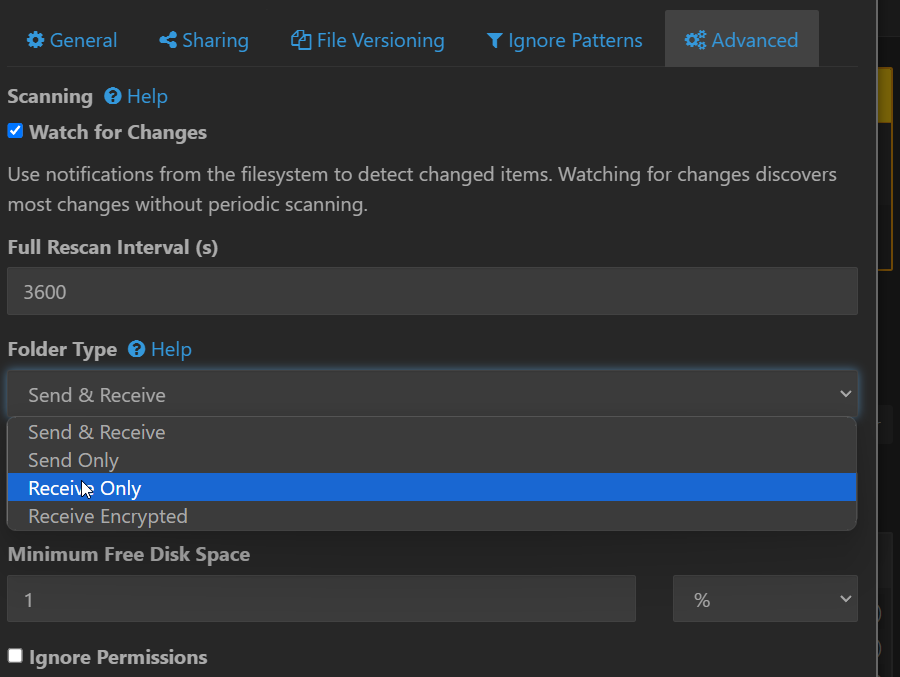The image size is (900, 677).
Task: Click the Full Rescan Interval input field
Action: coord(432,291)
